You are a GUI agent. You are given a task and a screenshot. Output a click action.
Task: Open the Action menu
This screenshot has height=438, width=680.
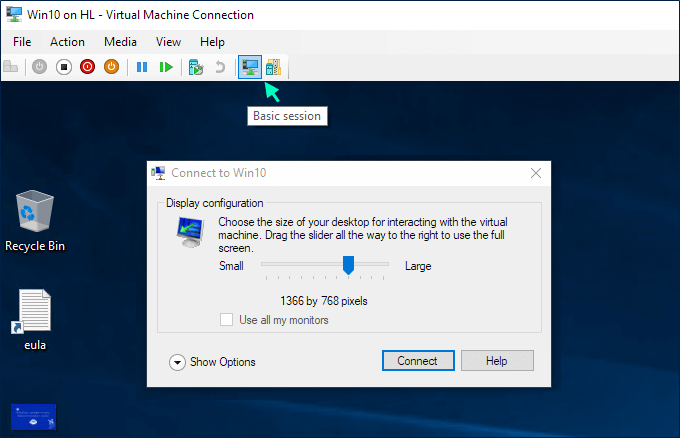[x=67, y=42]
